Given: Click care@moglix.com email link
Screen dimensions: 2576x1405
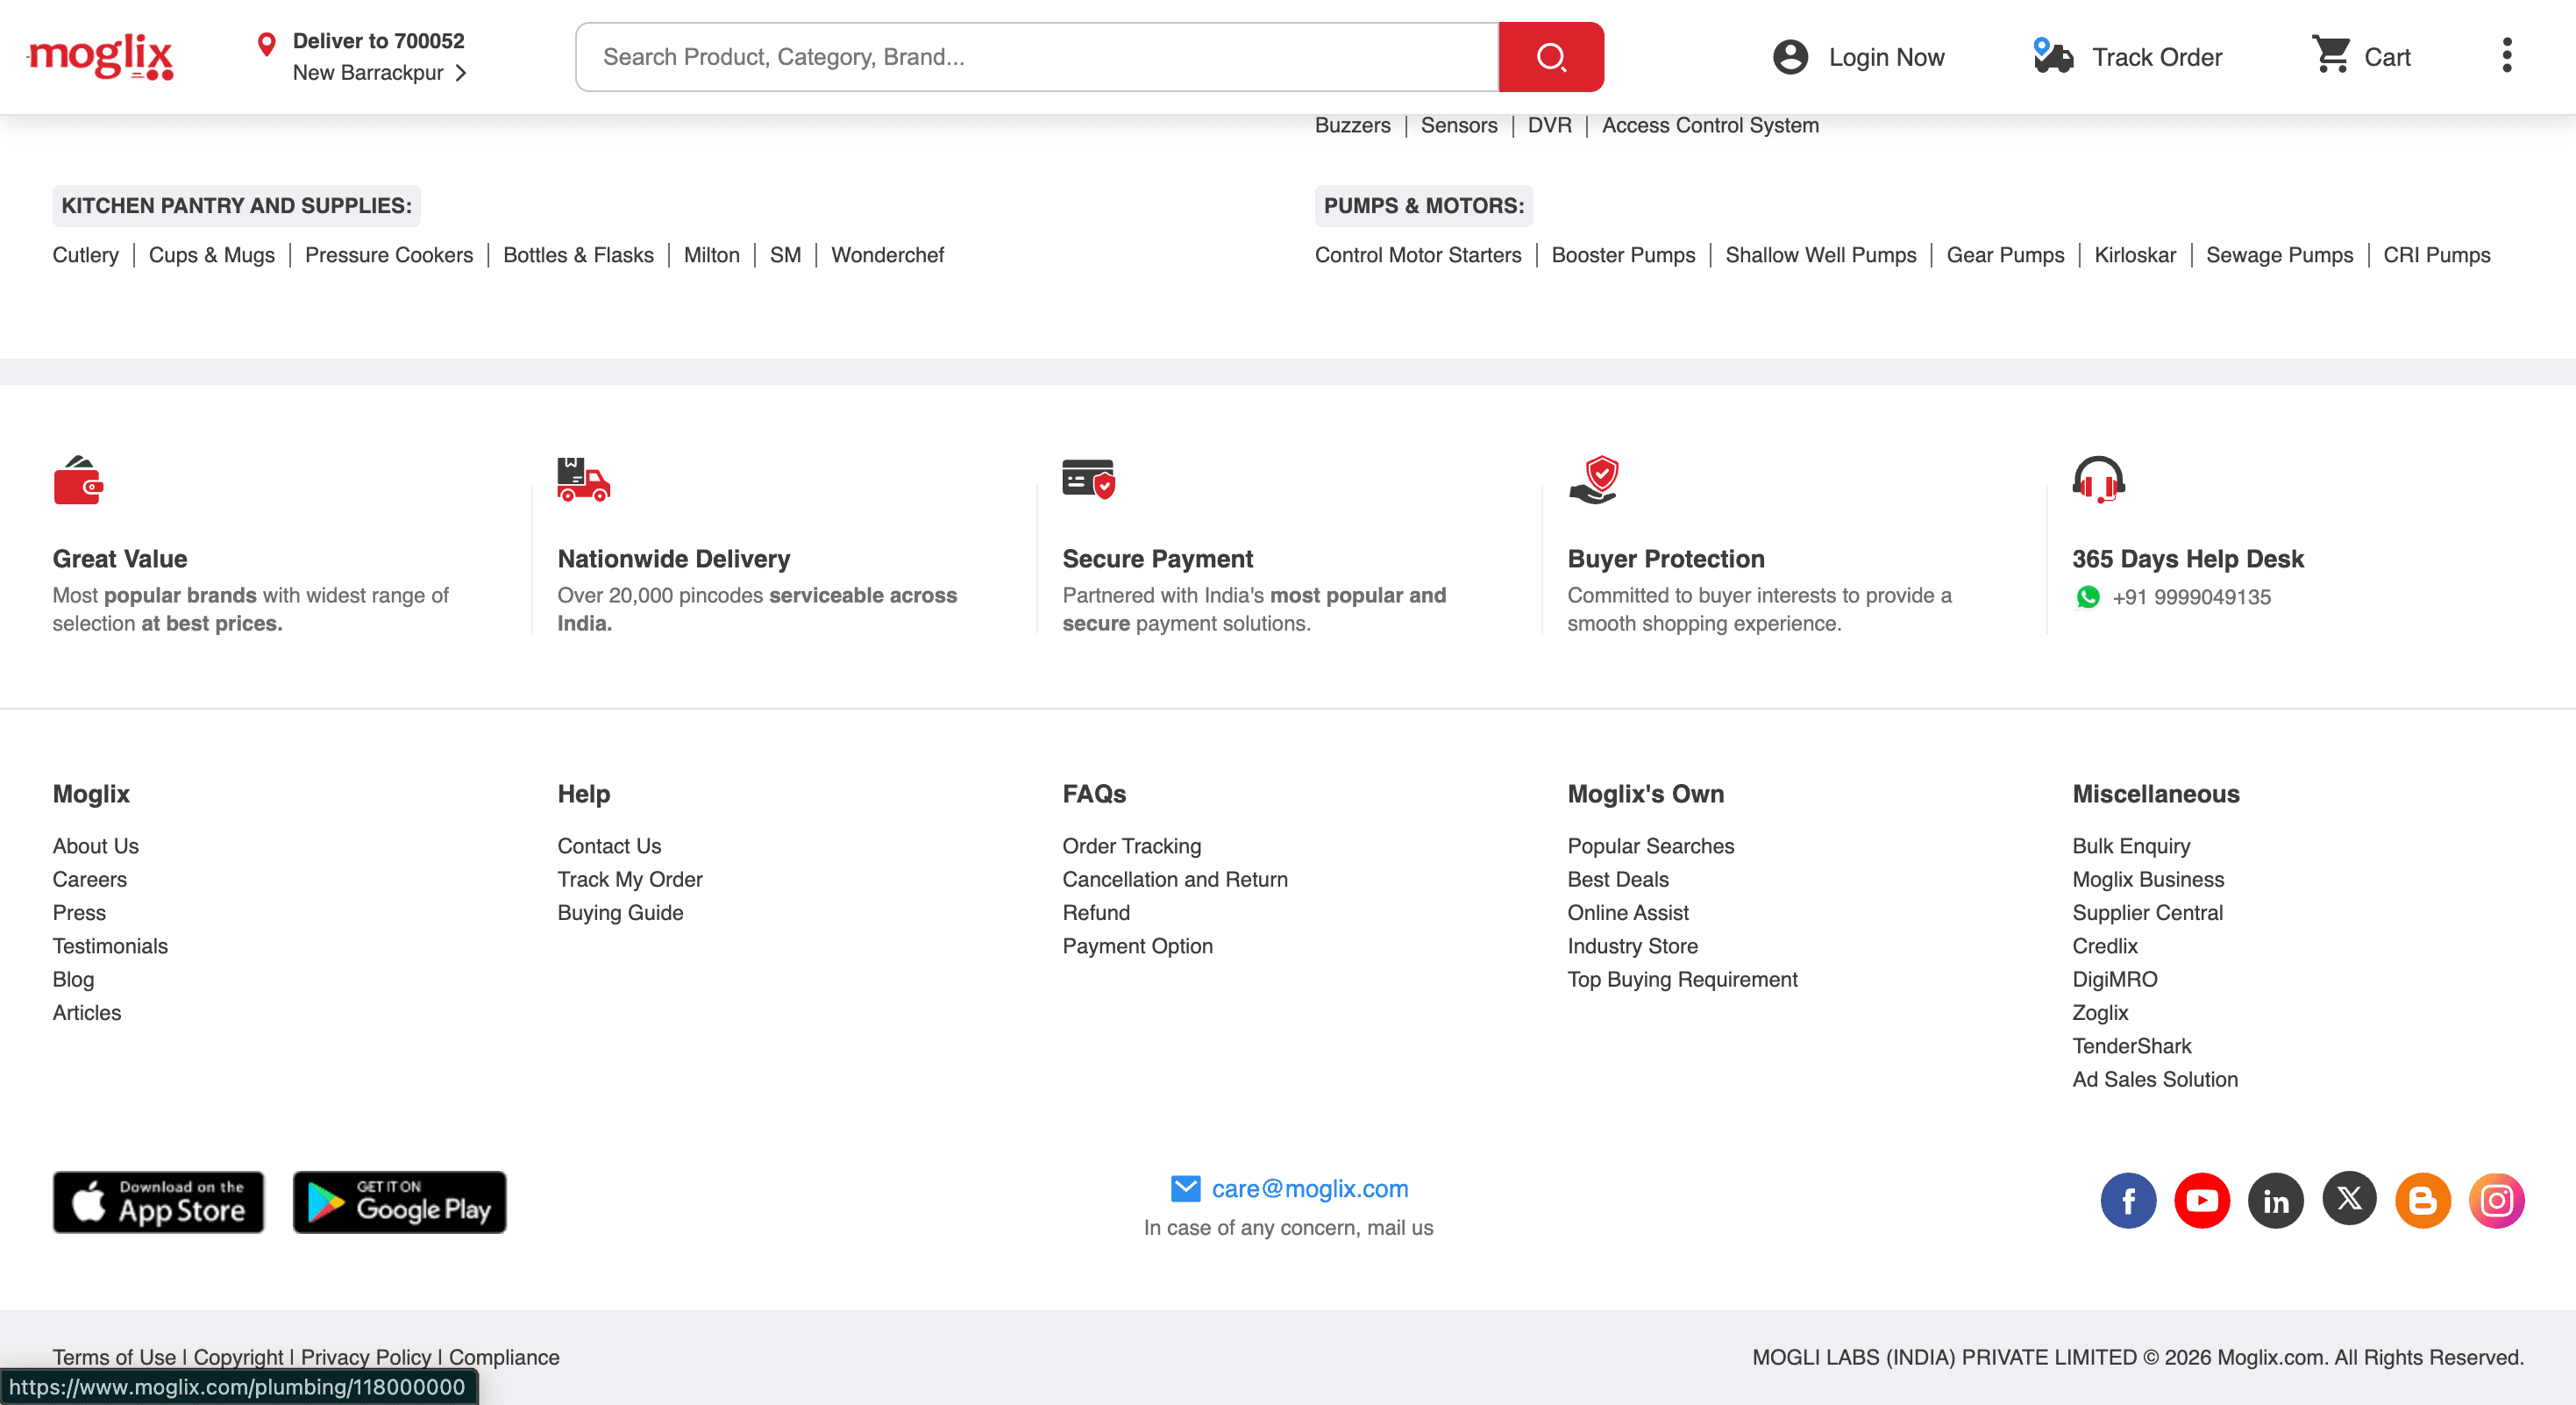Looking at the screenshot, I should (x=1310, y=1189).
